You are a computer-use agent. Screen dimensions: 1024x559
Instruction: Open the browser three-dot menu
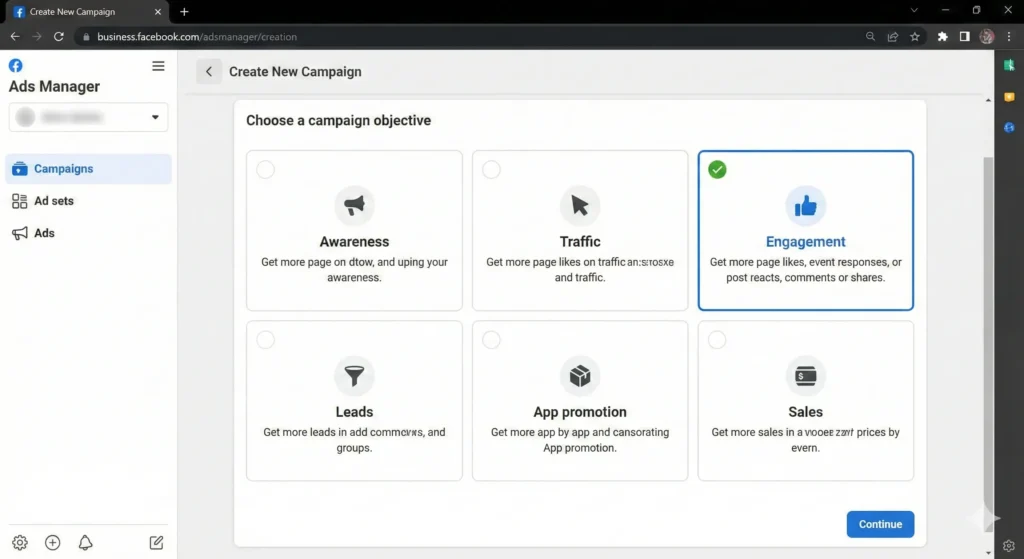[1009, 37]
